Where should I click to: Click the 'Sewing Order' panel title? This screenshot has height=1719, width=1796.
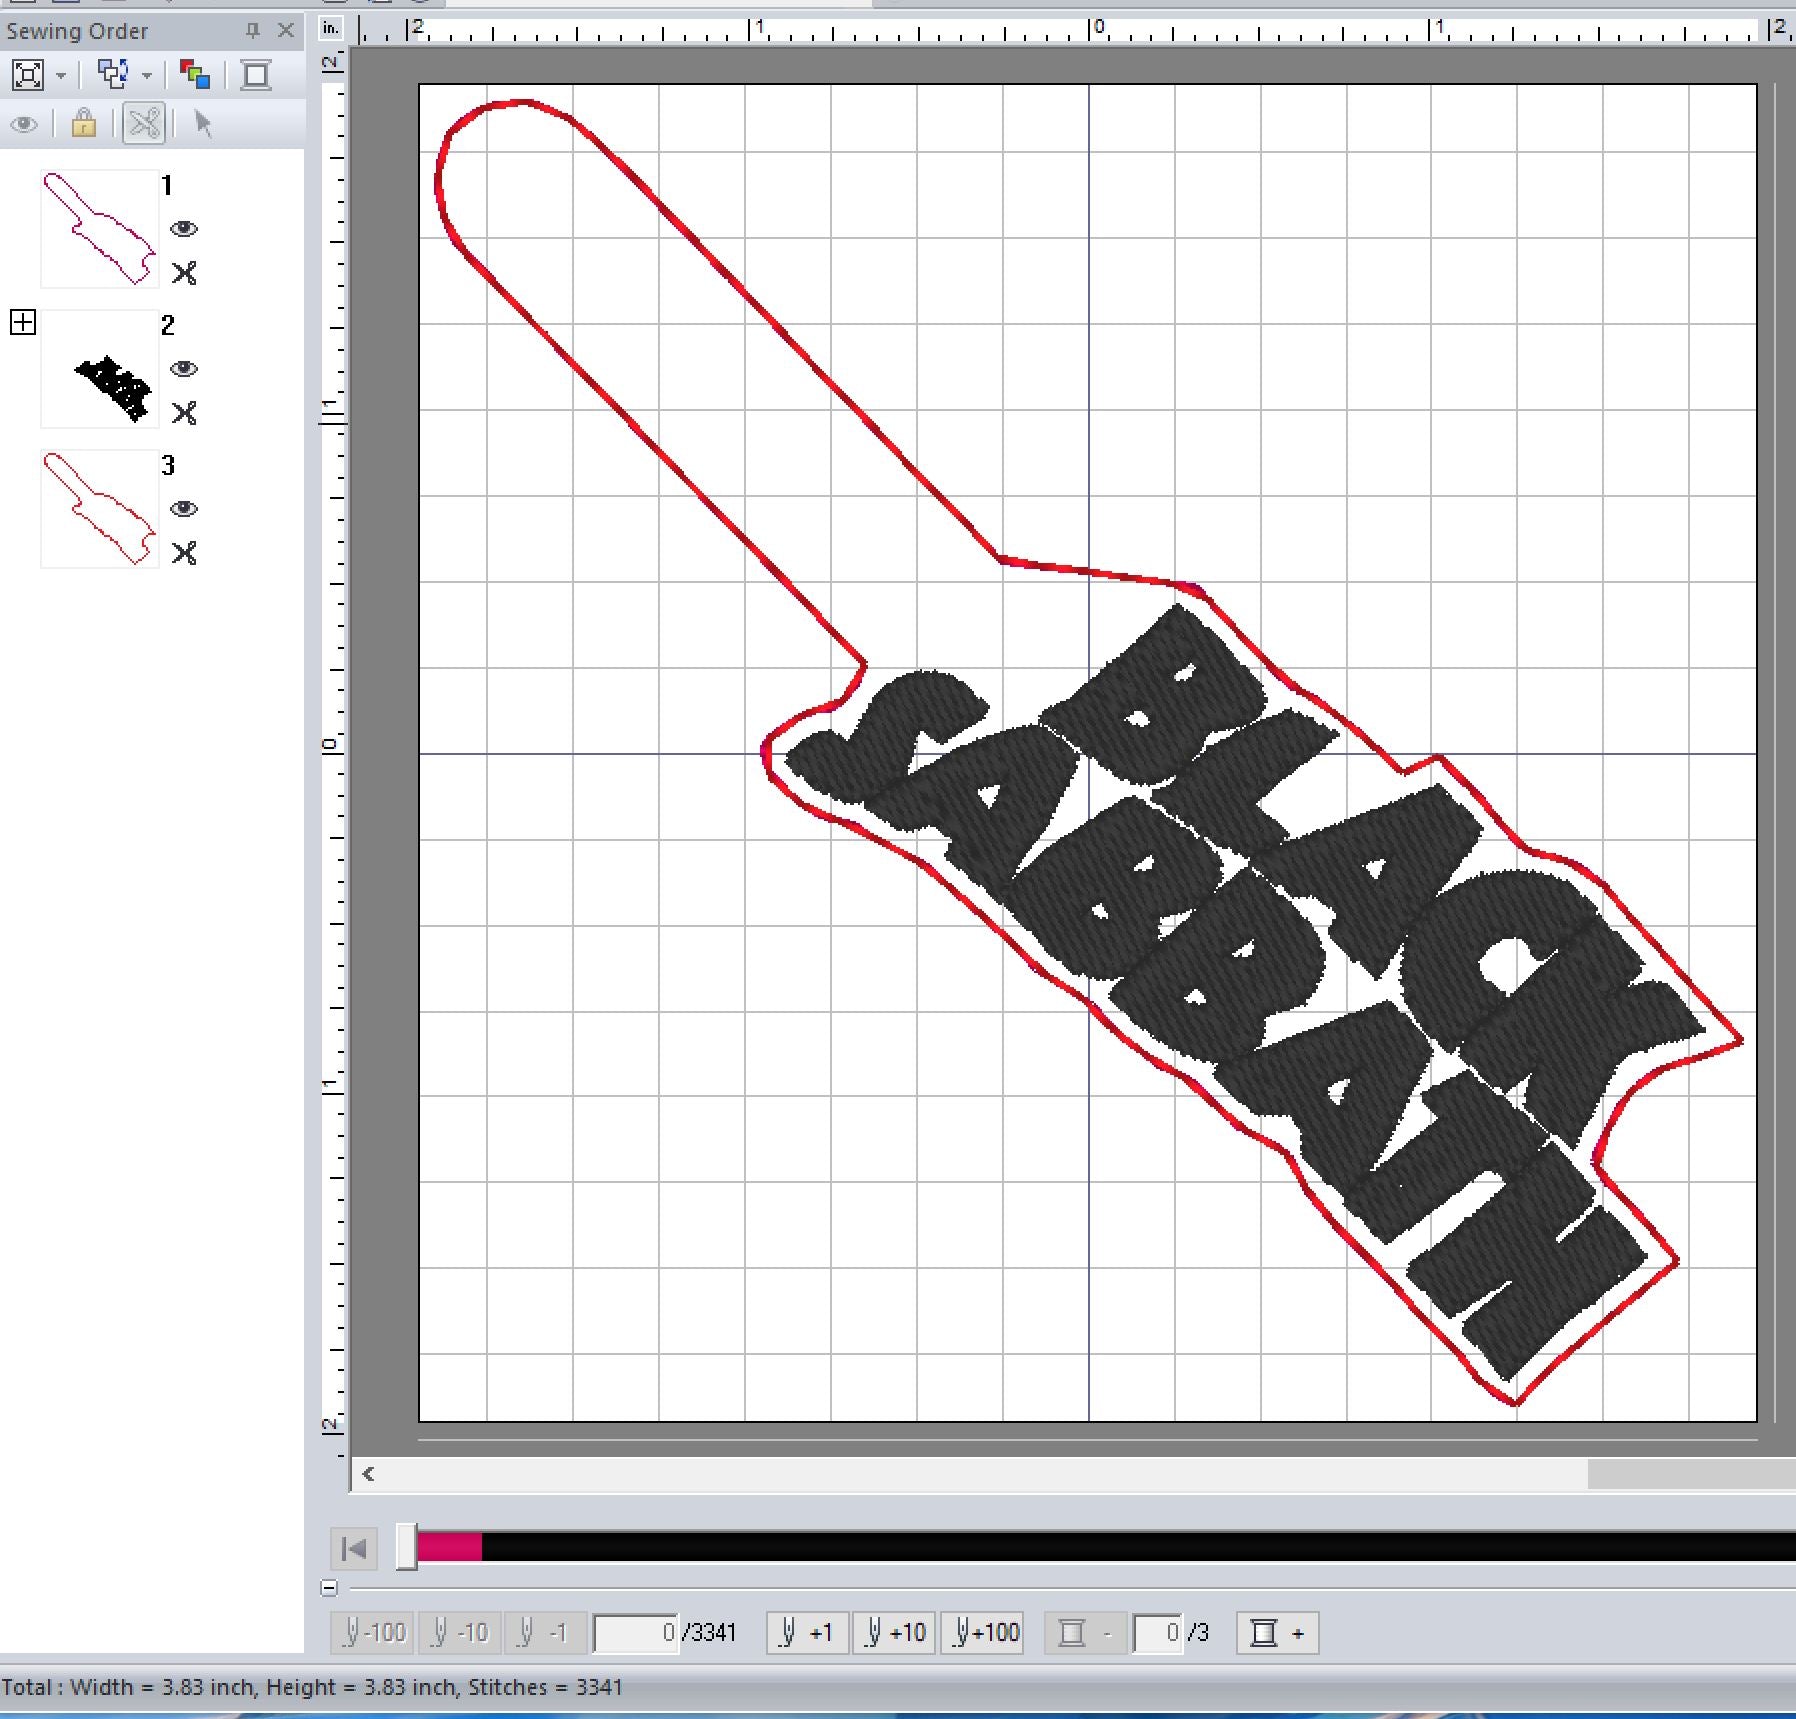(x=77, y=31)
